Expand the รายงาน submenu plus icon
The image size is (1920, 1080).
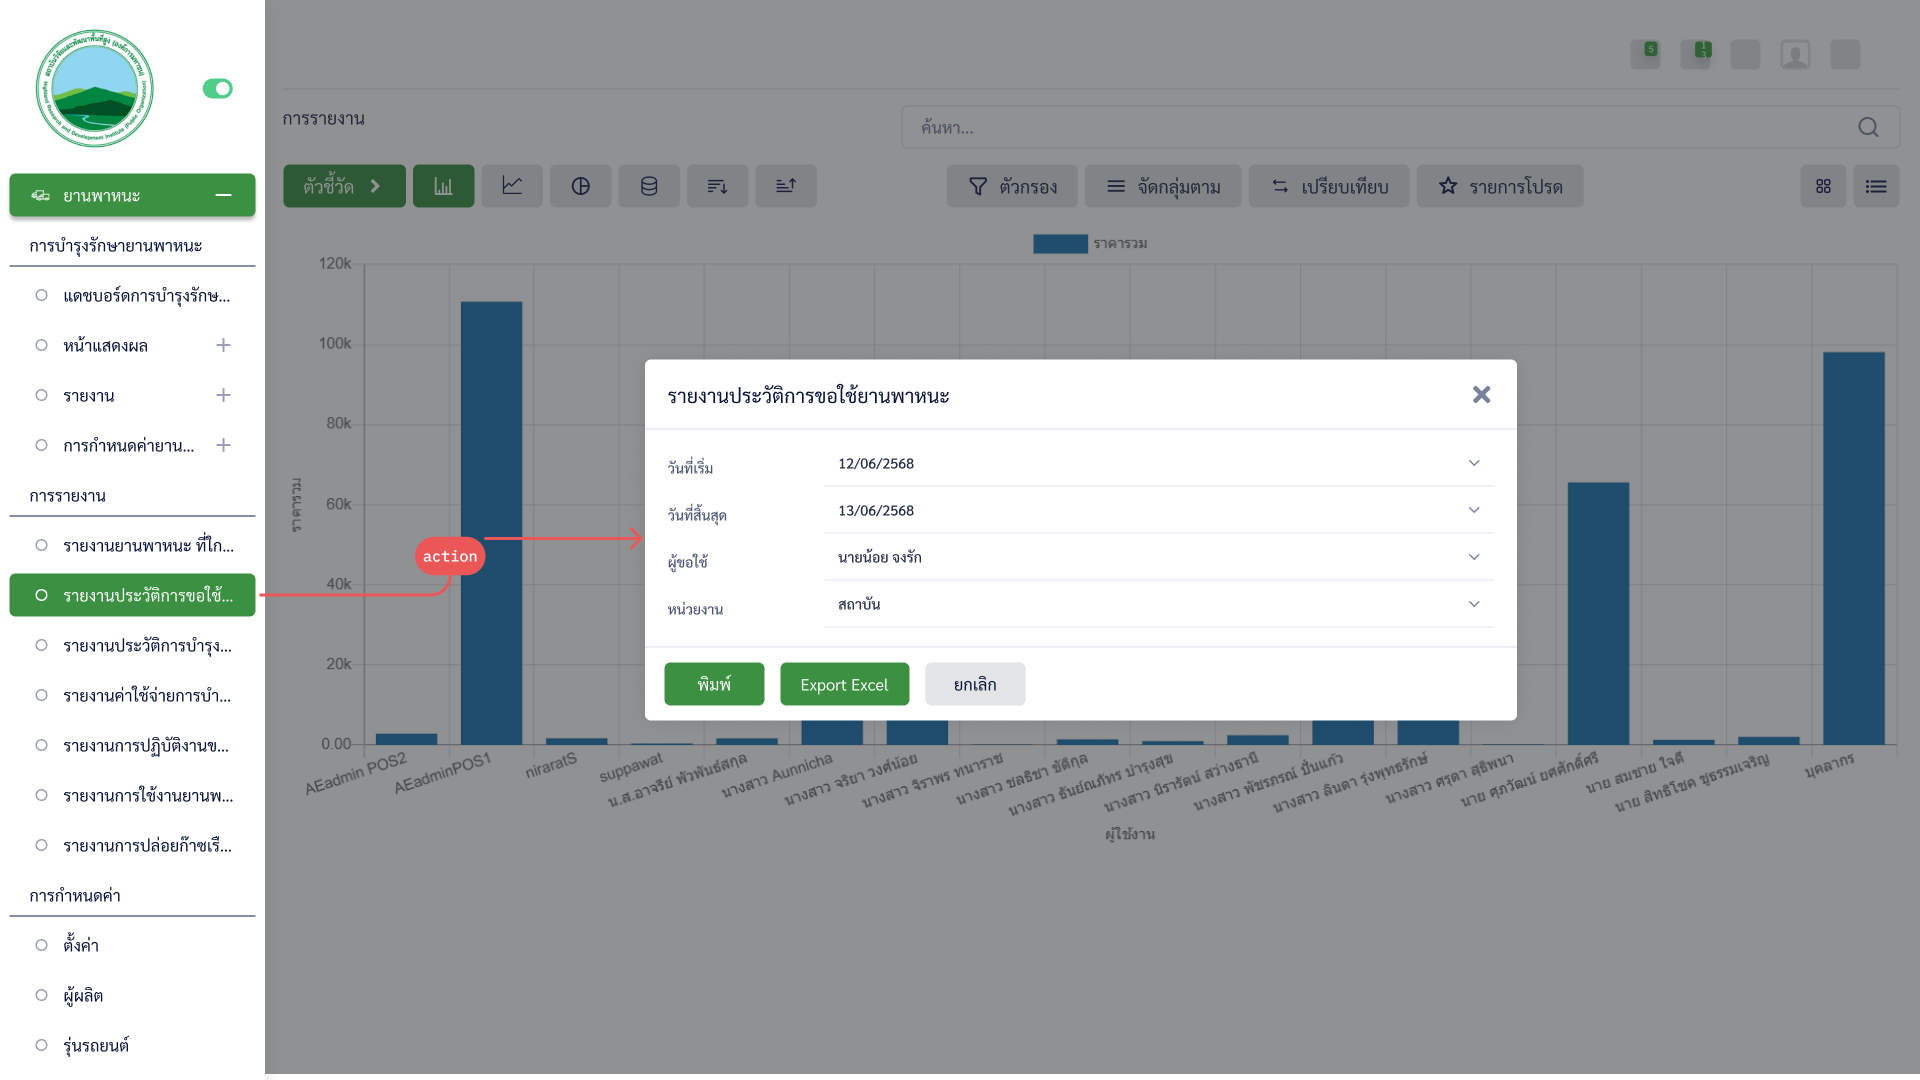(223, 395)
